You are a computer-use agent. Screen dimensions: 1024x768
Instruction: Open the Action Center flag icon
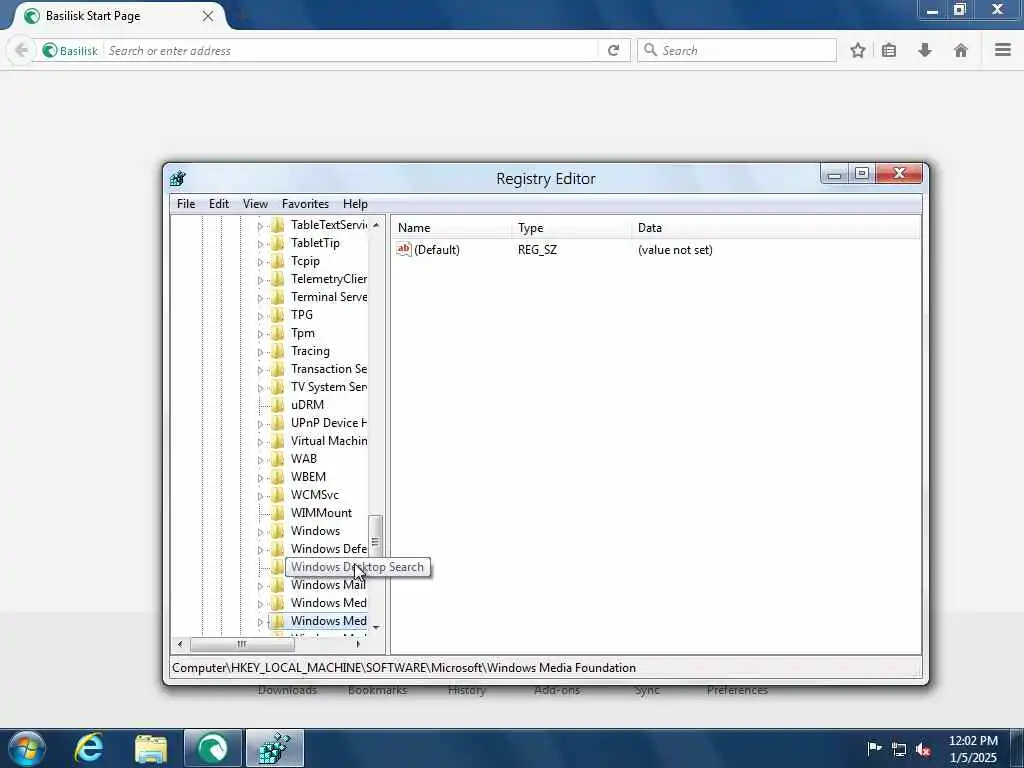tap(874, 748)
